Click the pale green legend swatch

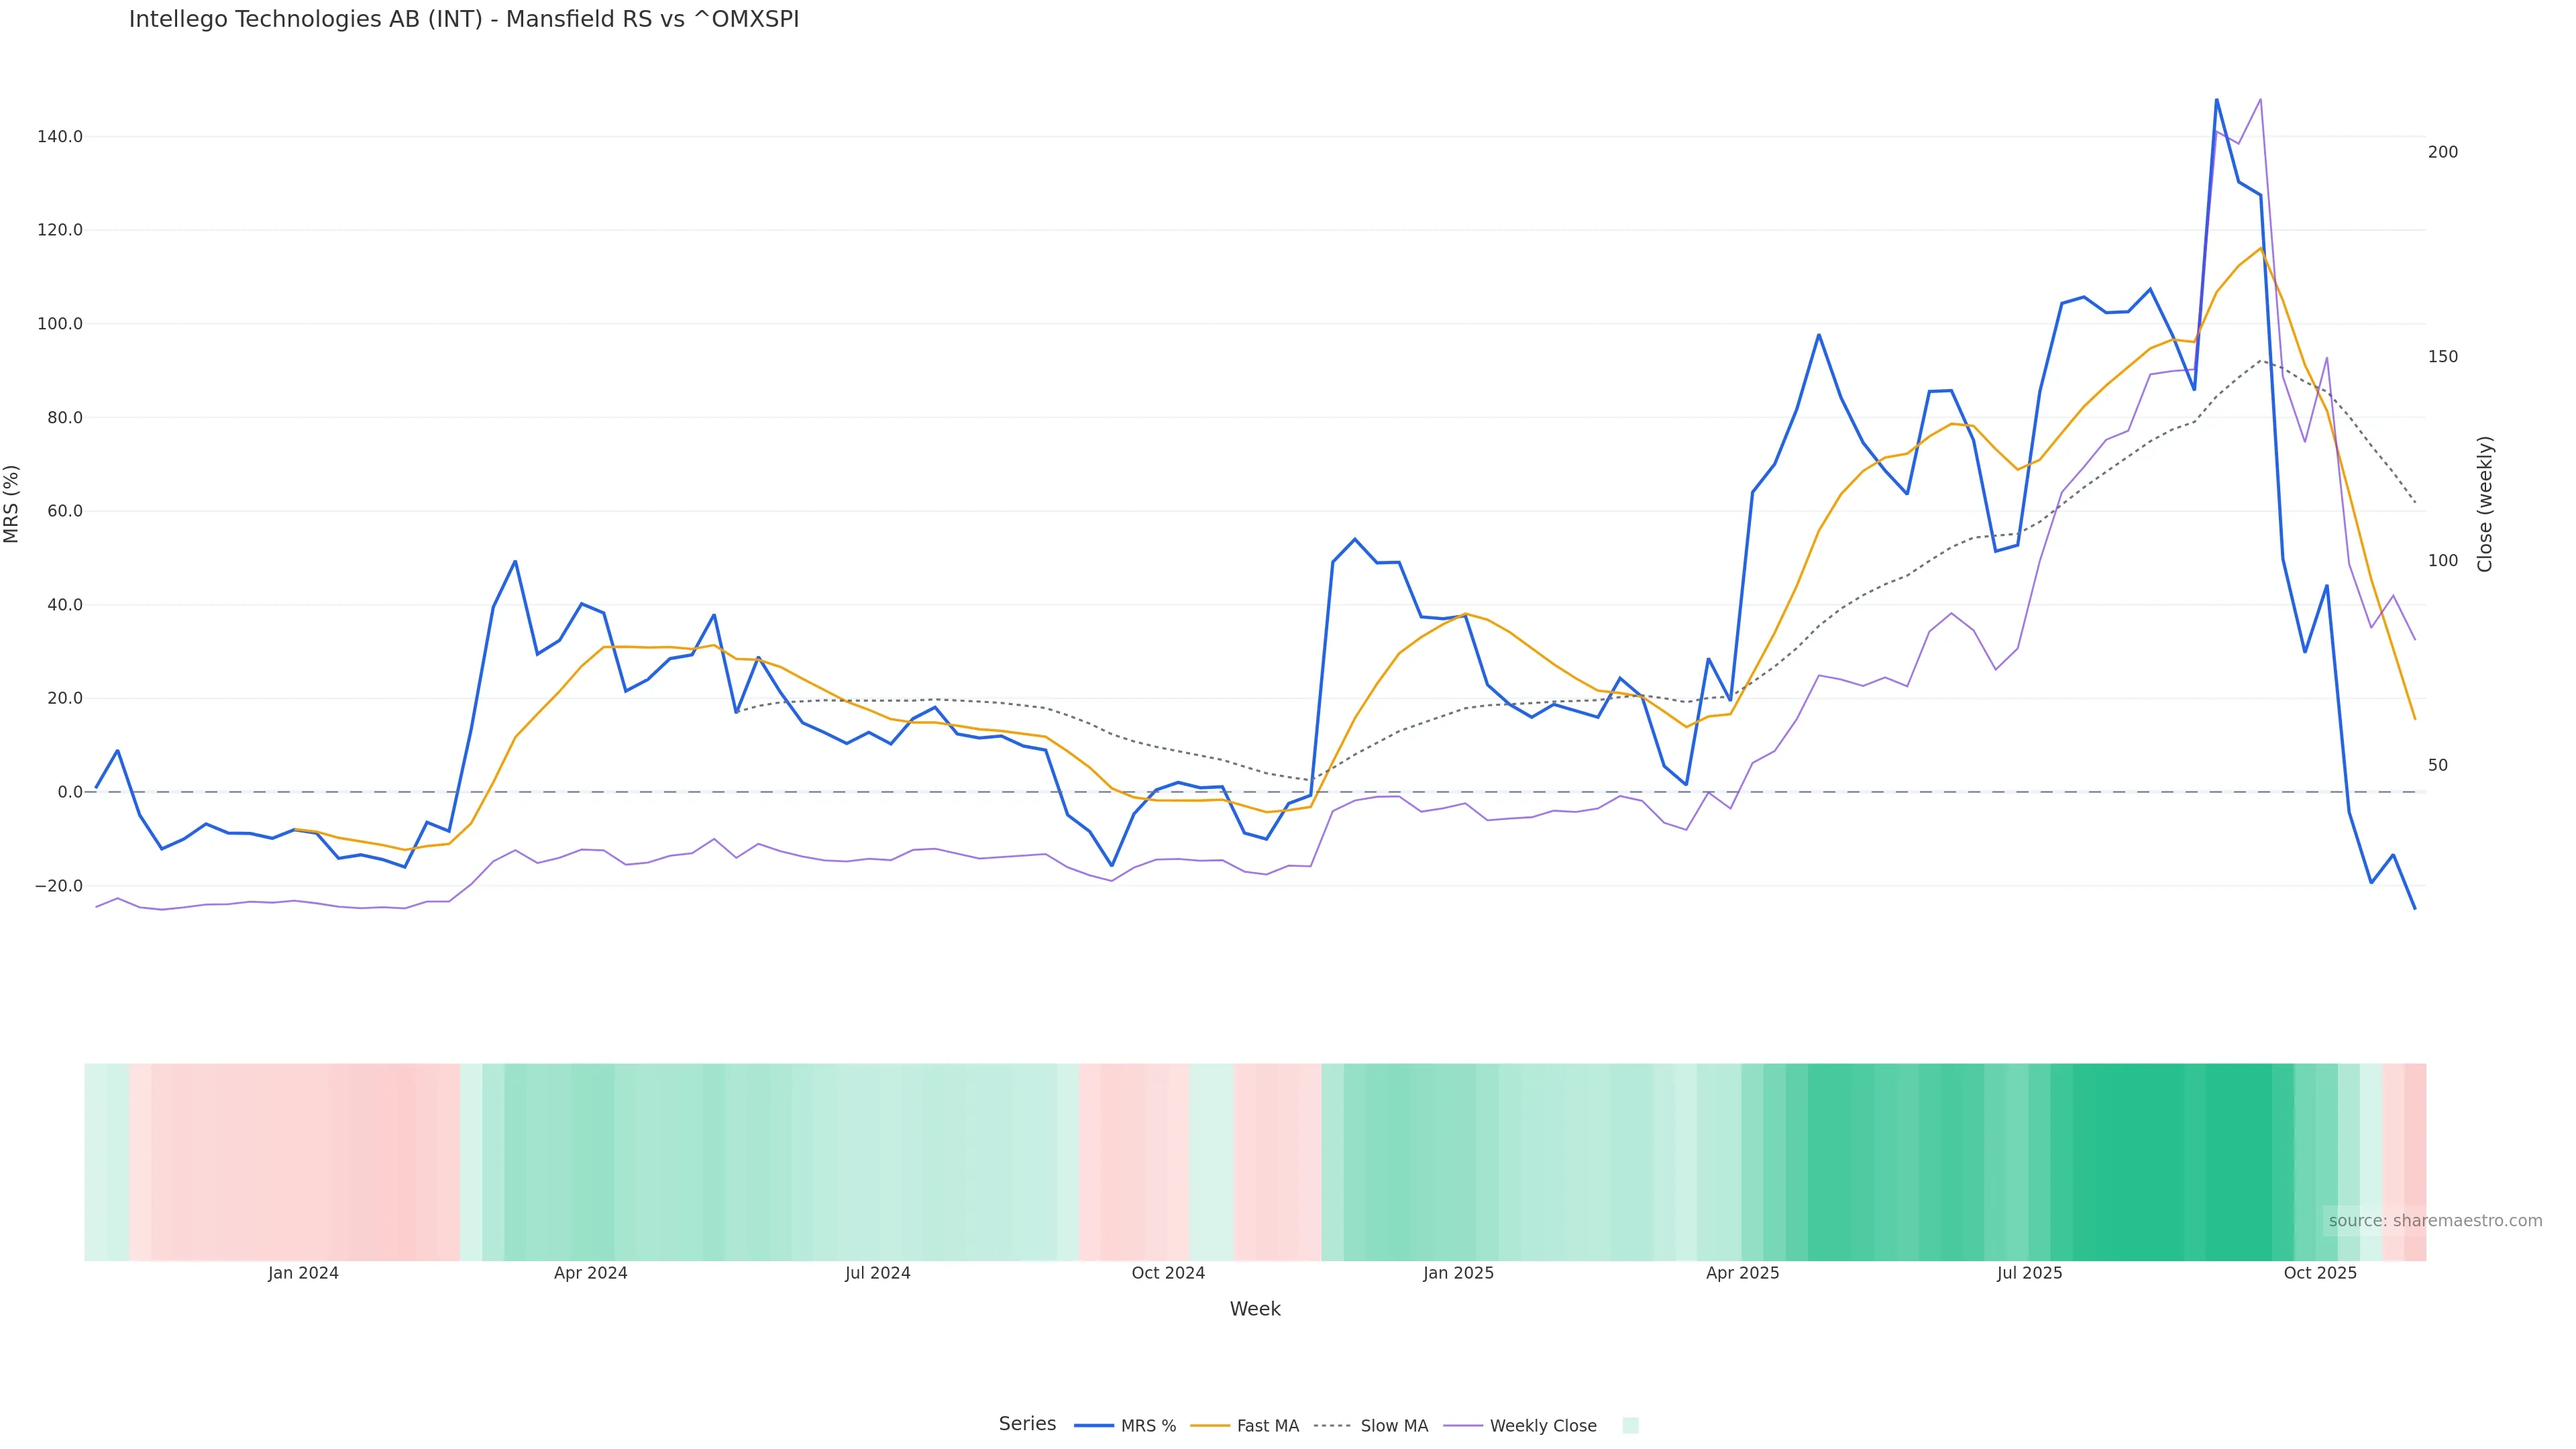[x=1630, y=1426]
